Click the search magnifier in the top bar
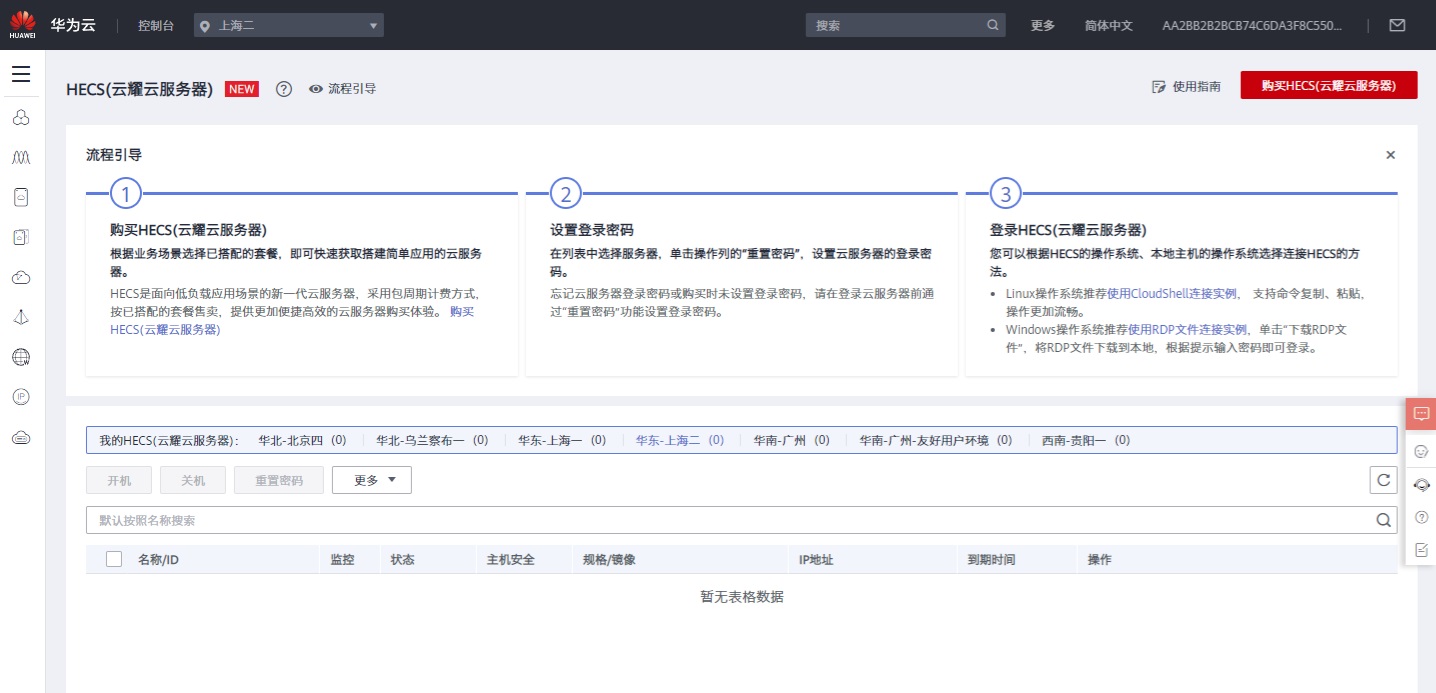 [993, 25]
